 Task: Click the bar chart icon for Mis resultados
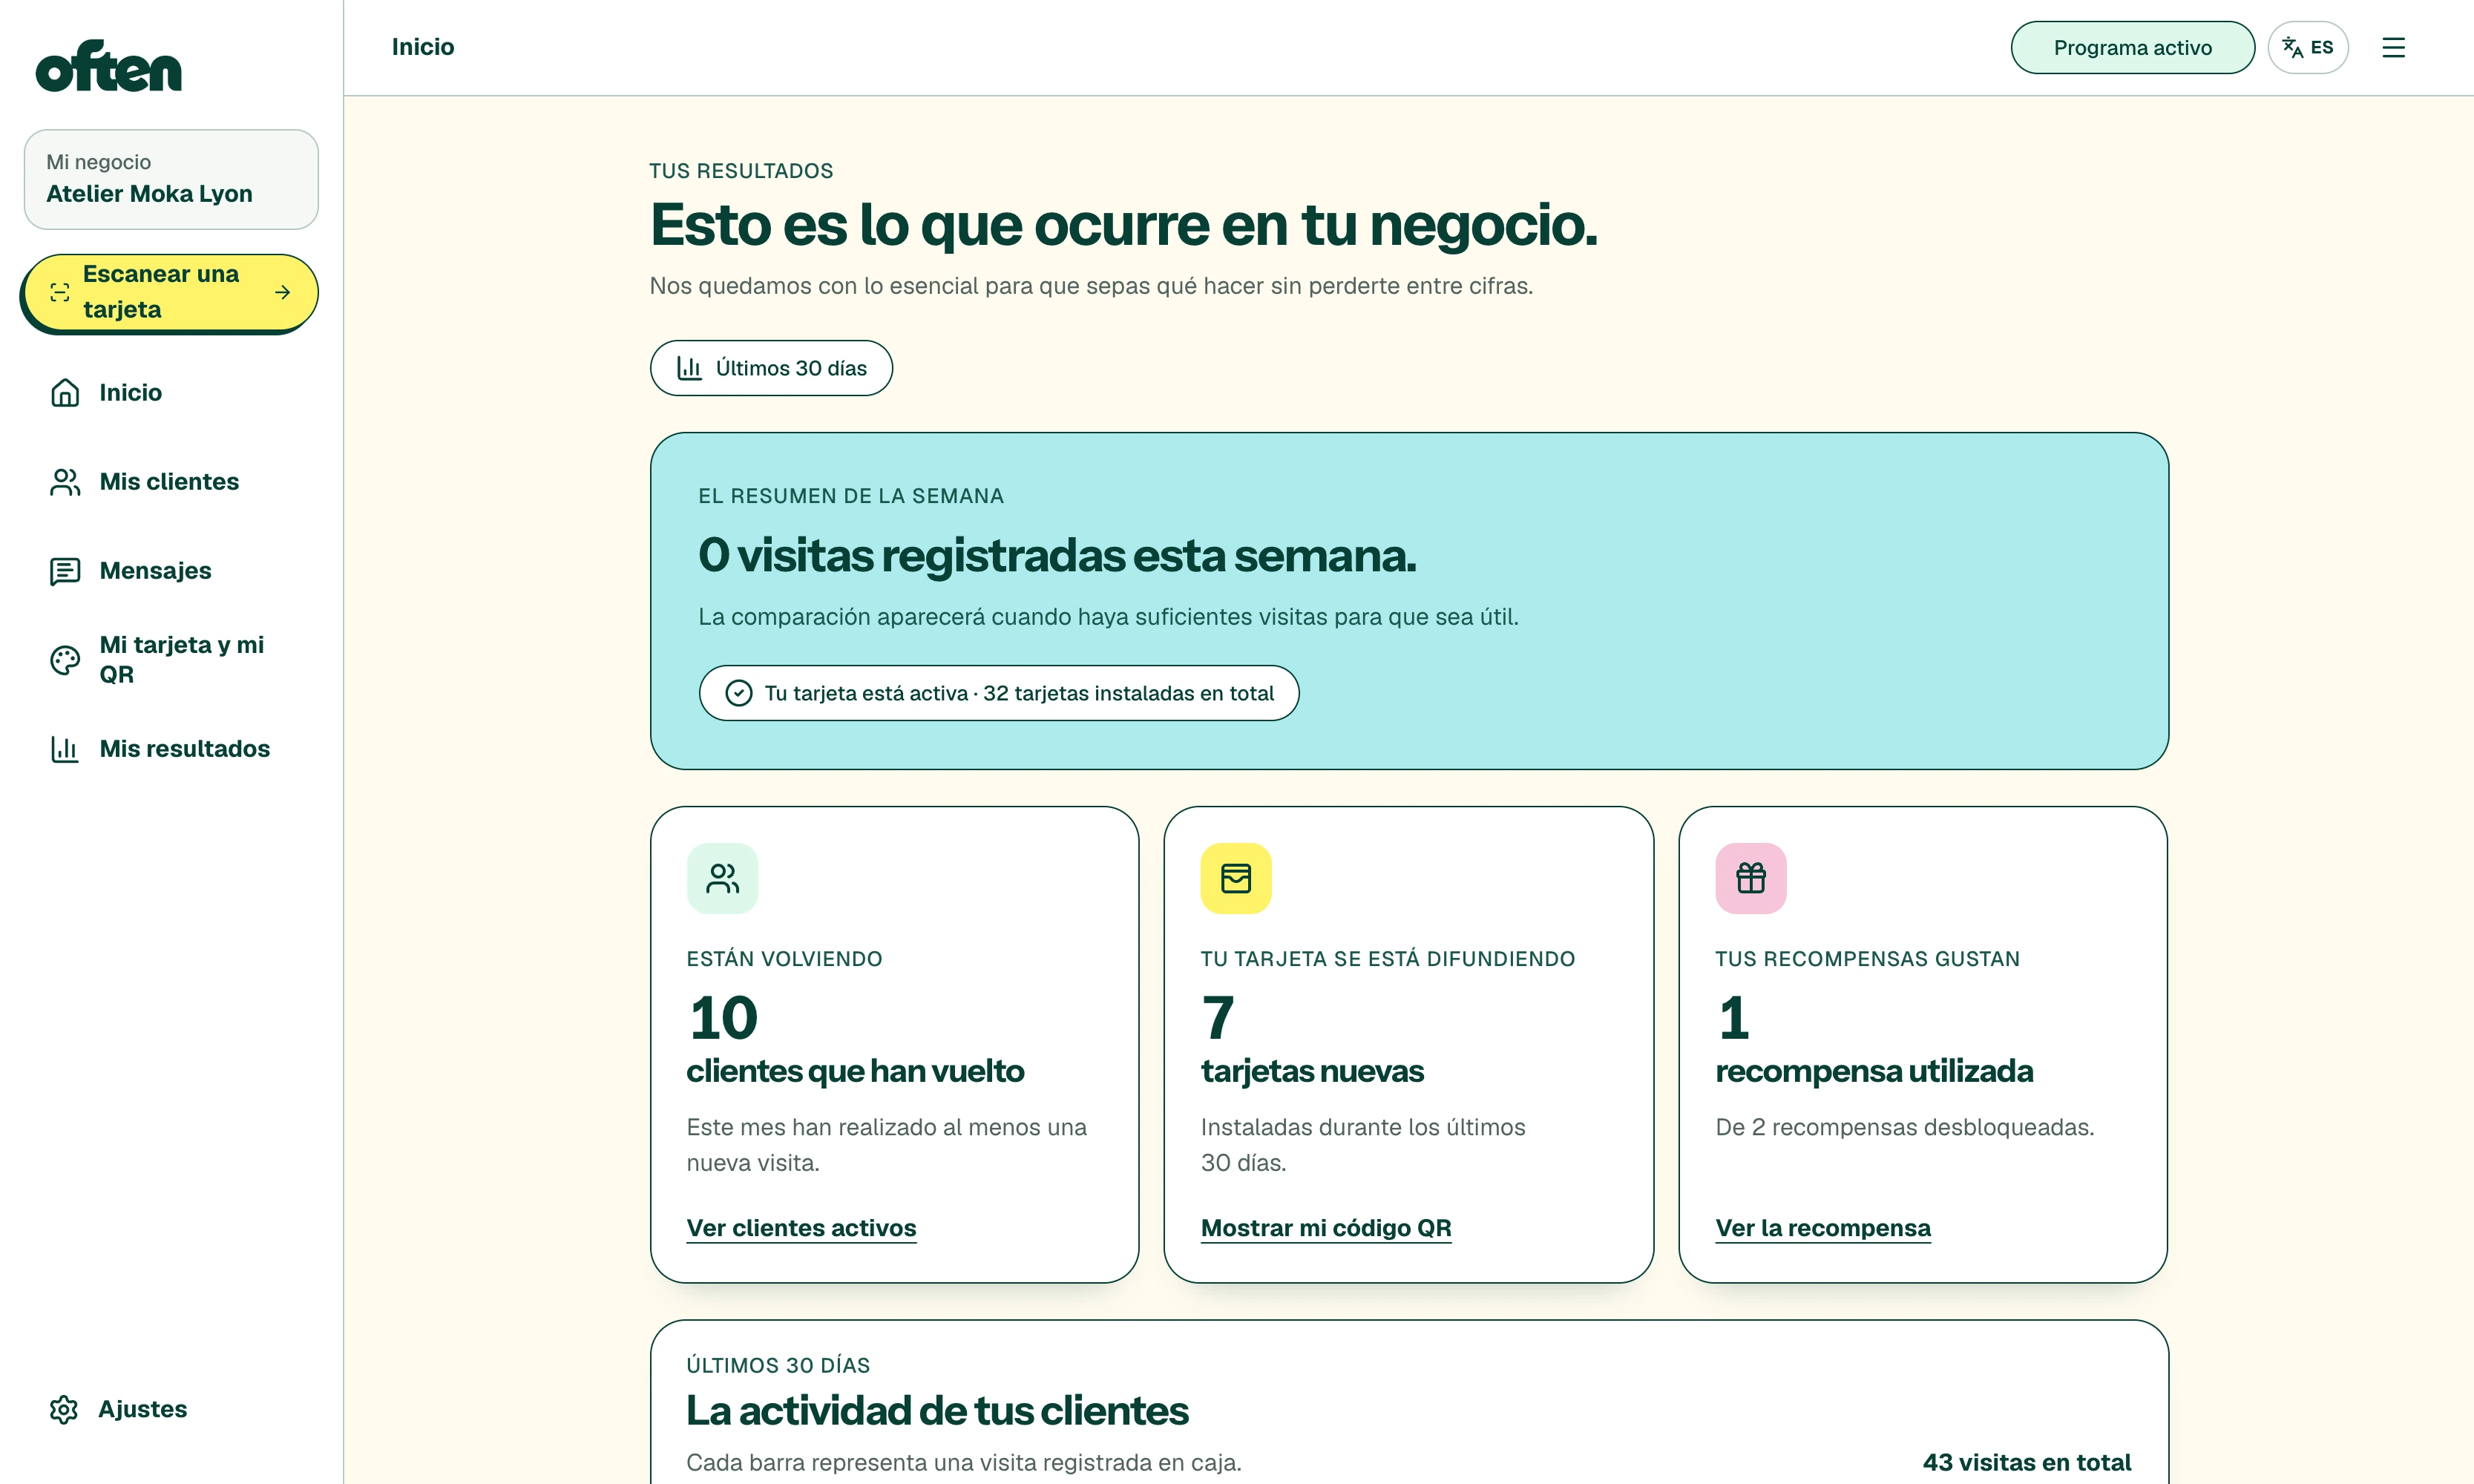point(65,749)
